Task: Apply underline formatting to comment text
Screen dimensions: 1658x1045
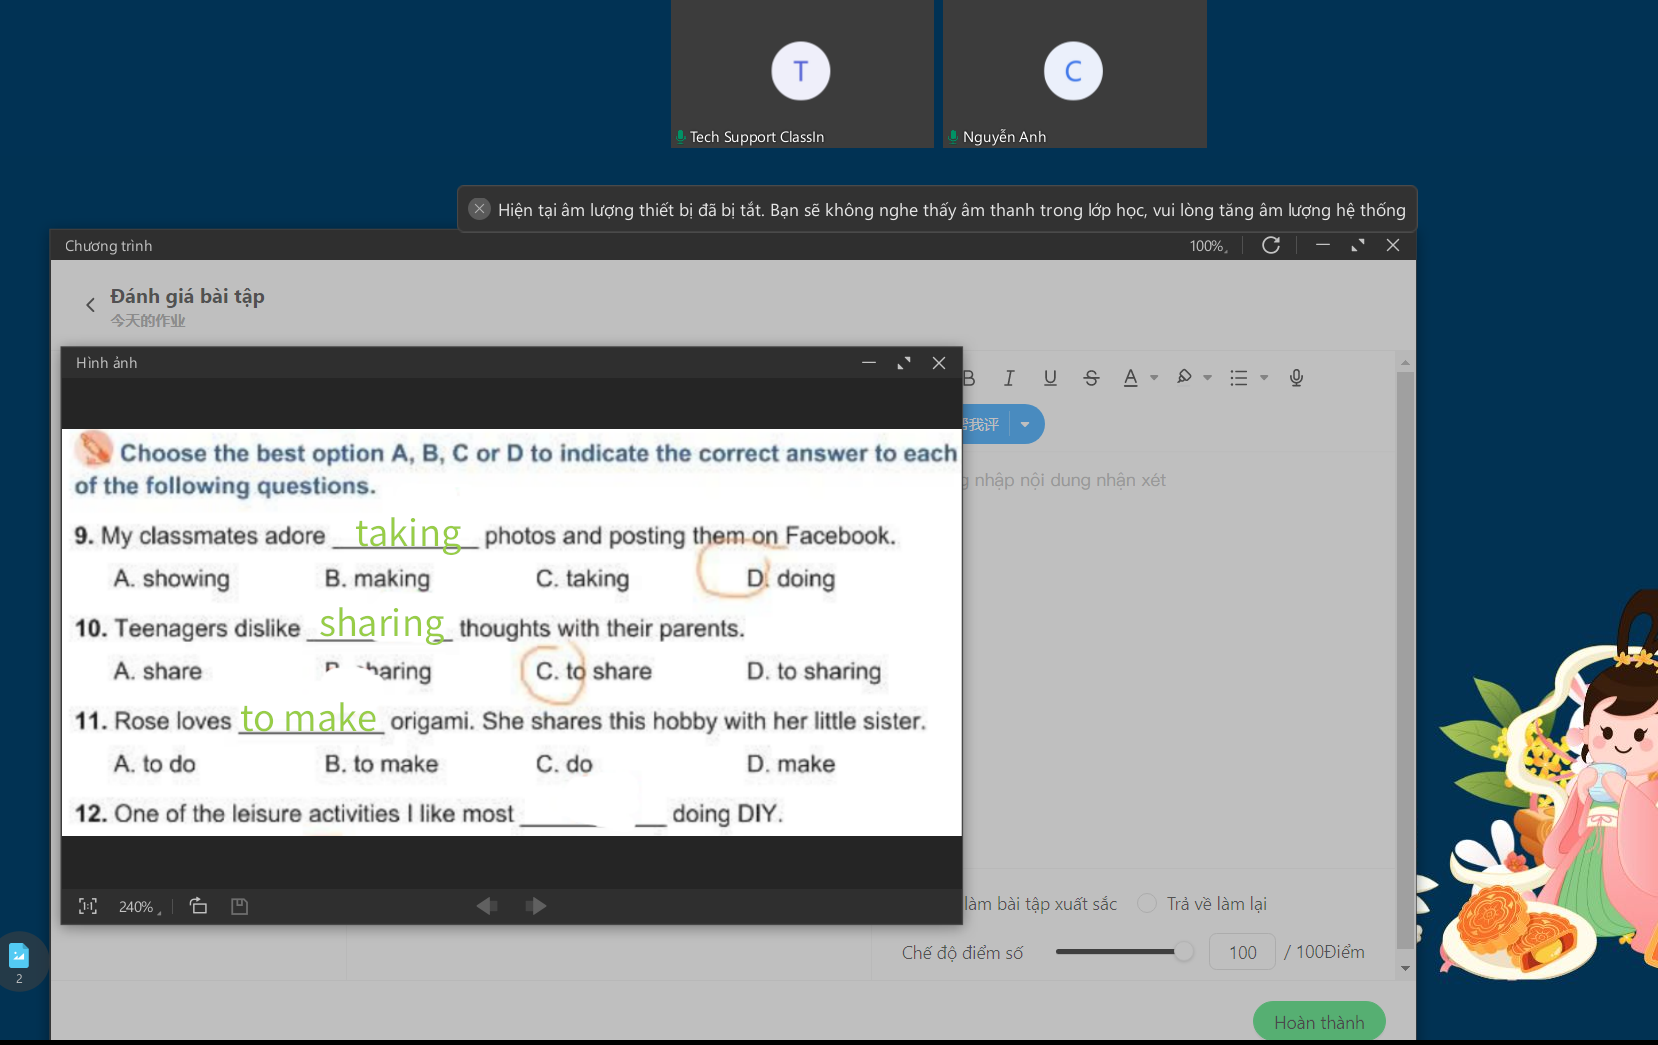Action: pos(1050,378)
